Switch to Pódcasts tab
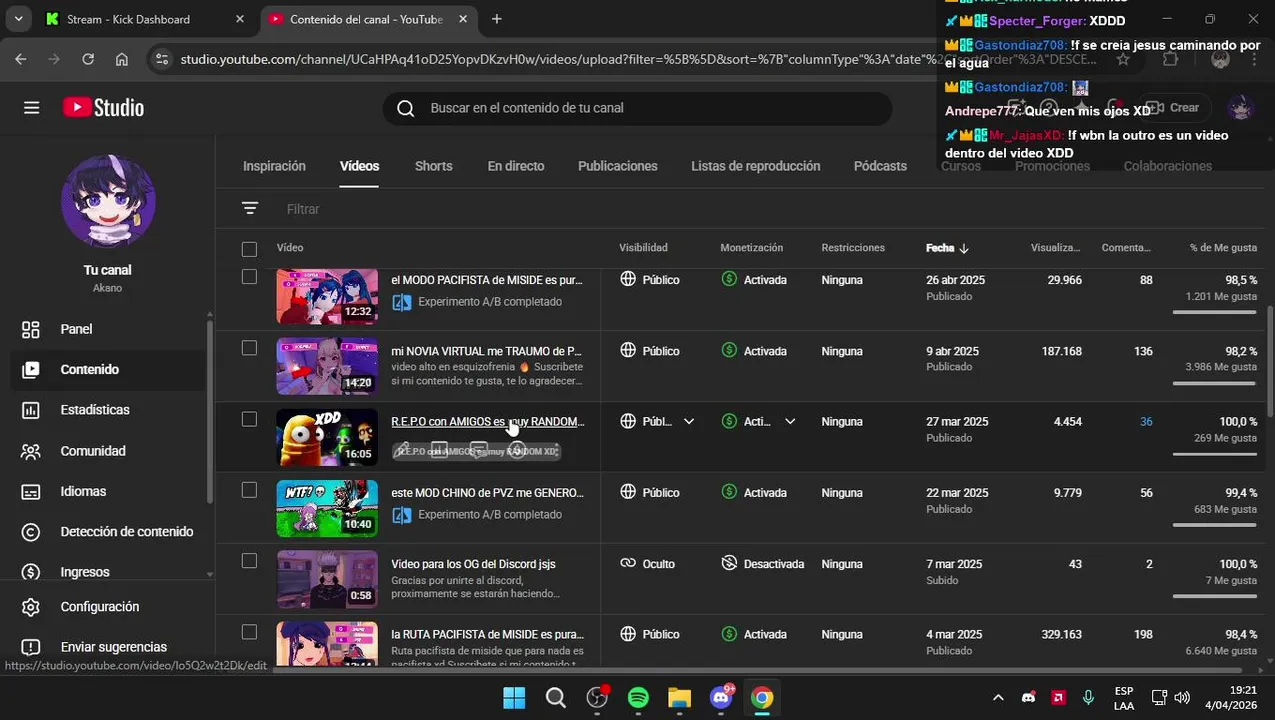The width and height of the screenshot is (1275, 720). 880,166
